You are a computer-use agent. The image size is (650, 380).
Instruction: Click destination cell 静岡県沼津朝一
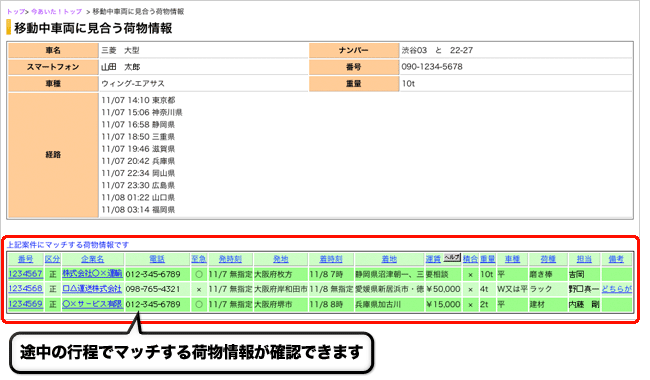coord(389,274)
